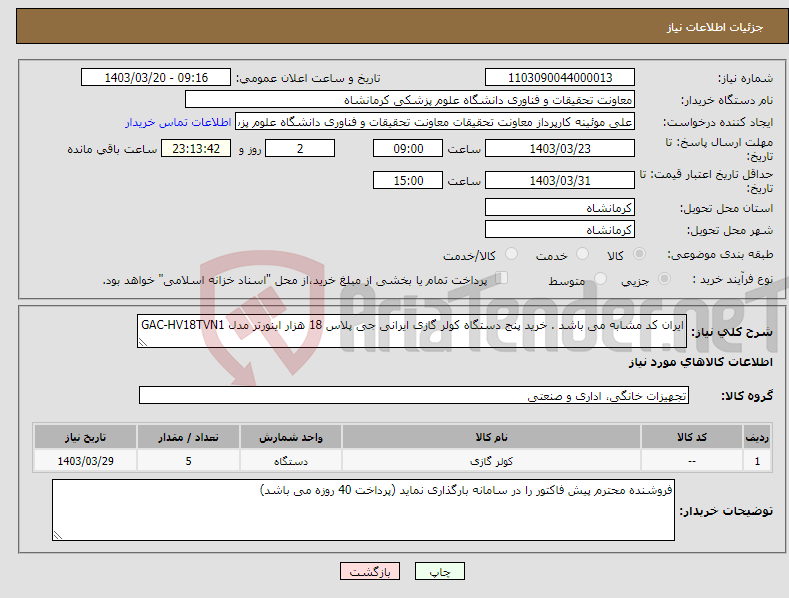Open the اطلاعات تماس خریدار link
The image size is (789, 598).
178,122
